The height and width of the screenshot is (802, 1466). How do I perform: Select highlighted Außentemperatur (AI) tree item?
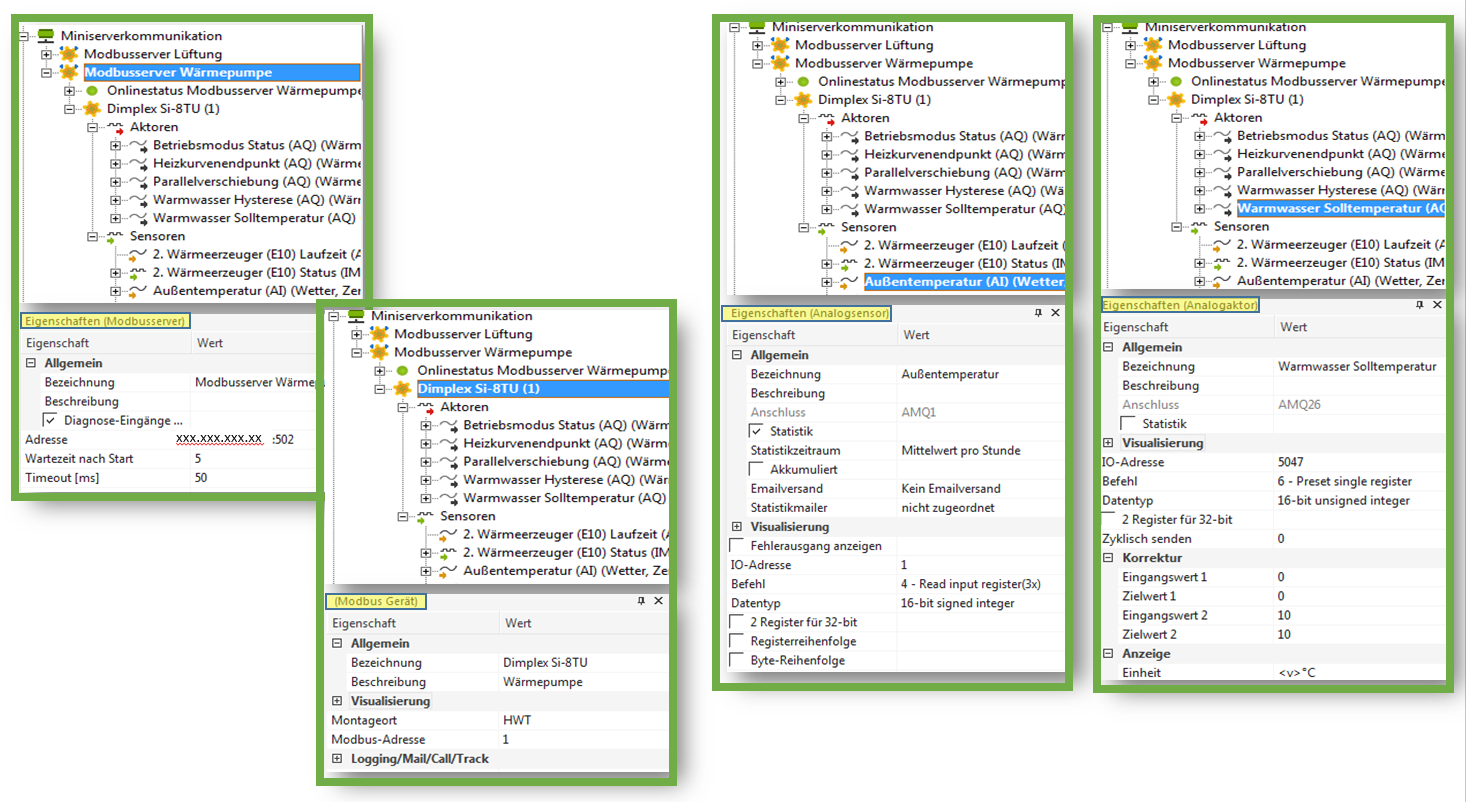[965, 282]
